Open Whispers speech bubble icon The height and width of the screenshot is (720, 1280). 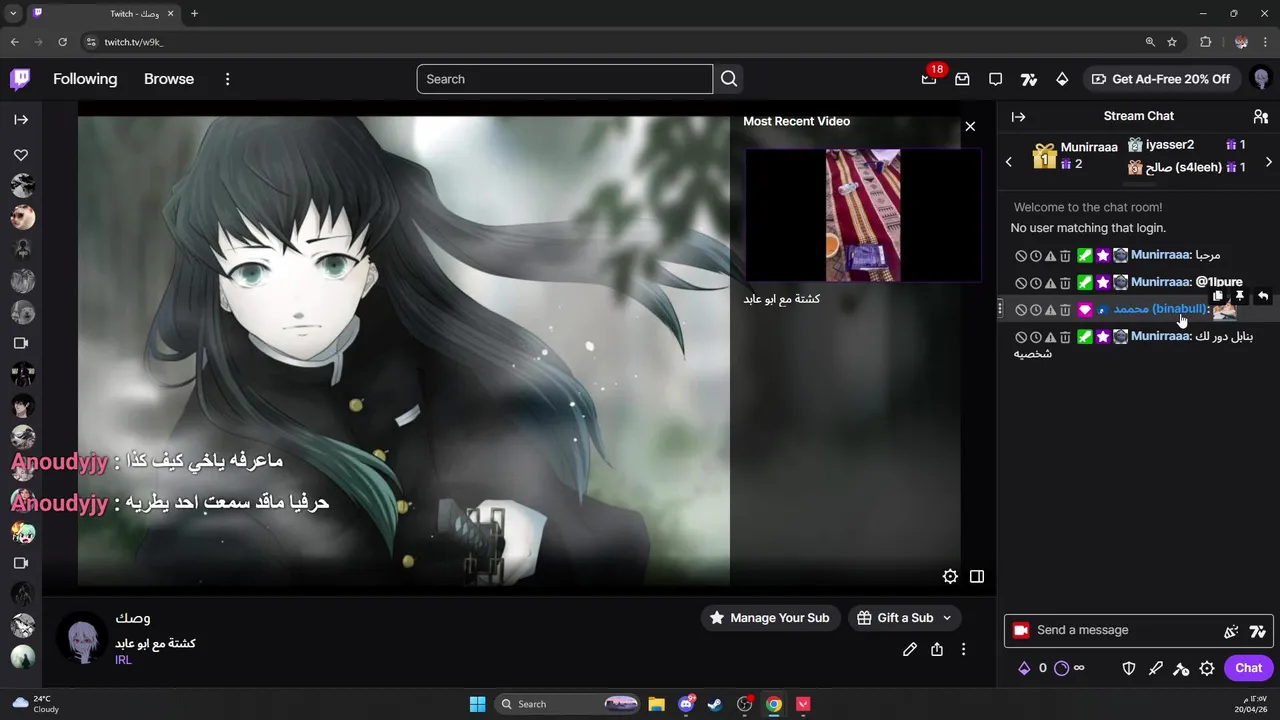995,79
